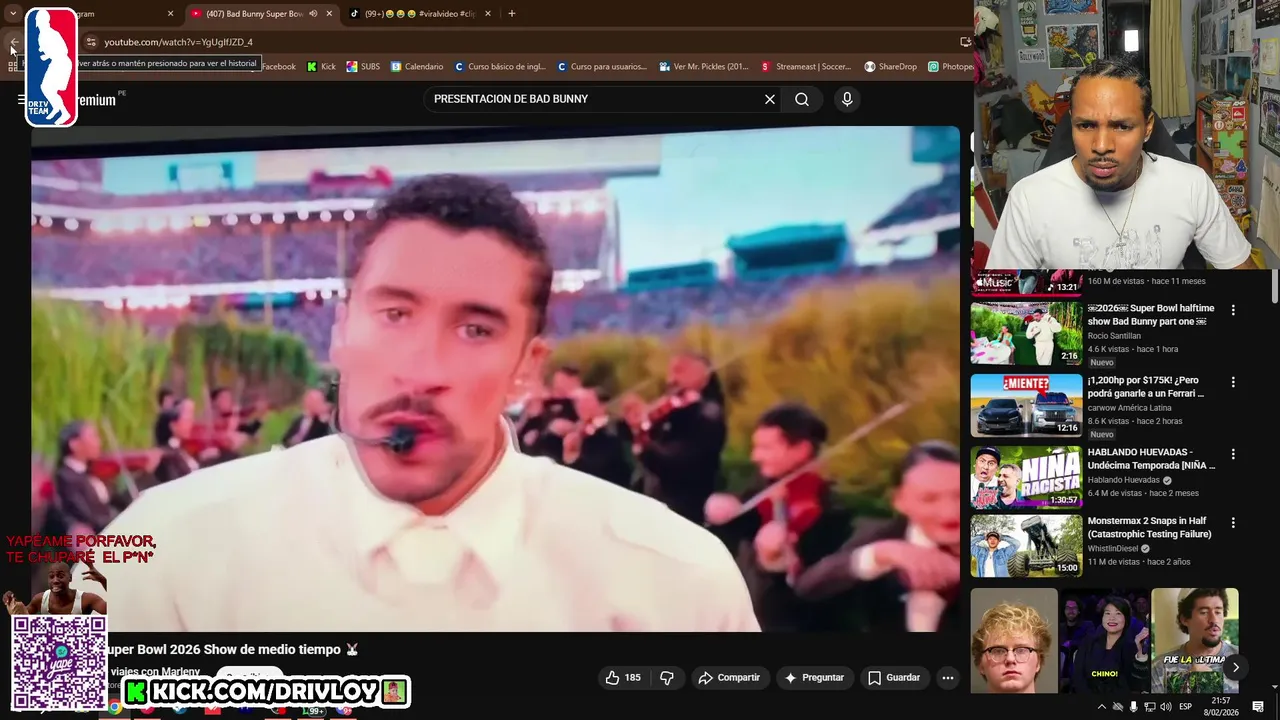Viewport: 1280px width, 720px height.
Task: Open the ShareDrop bookmark
Action: click(891, 67)
